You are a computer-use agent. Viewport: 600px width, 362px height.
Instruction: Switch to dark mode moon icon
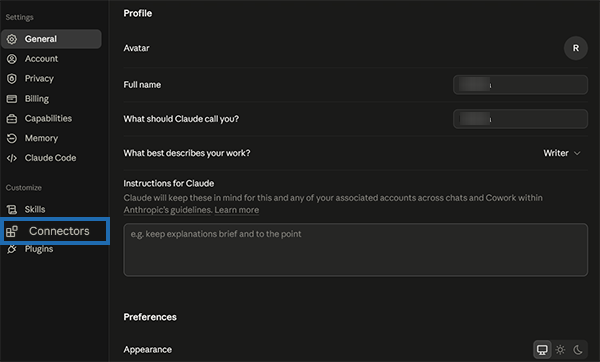click(578, 349)
